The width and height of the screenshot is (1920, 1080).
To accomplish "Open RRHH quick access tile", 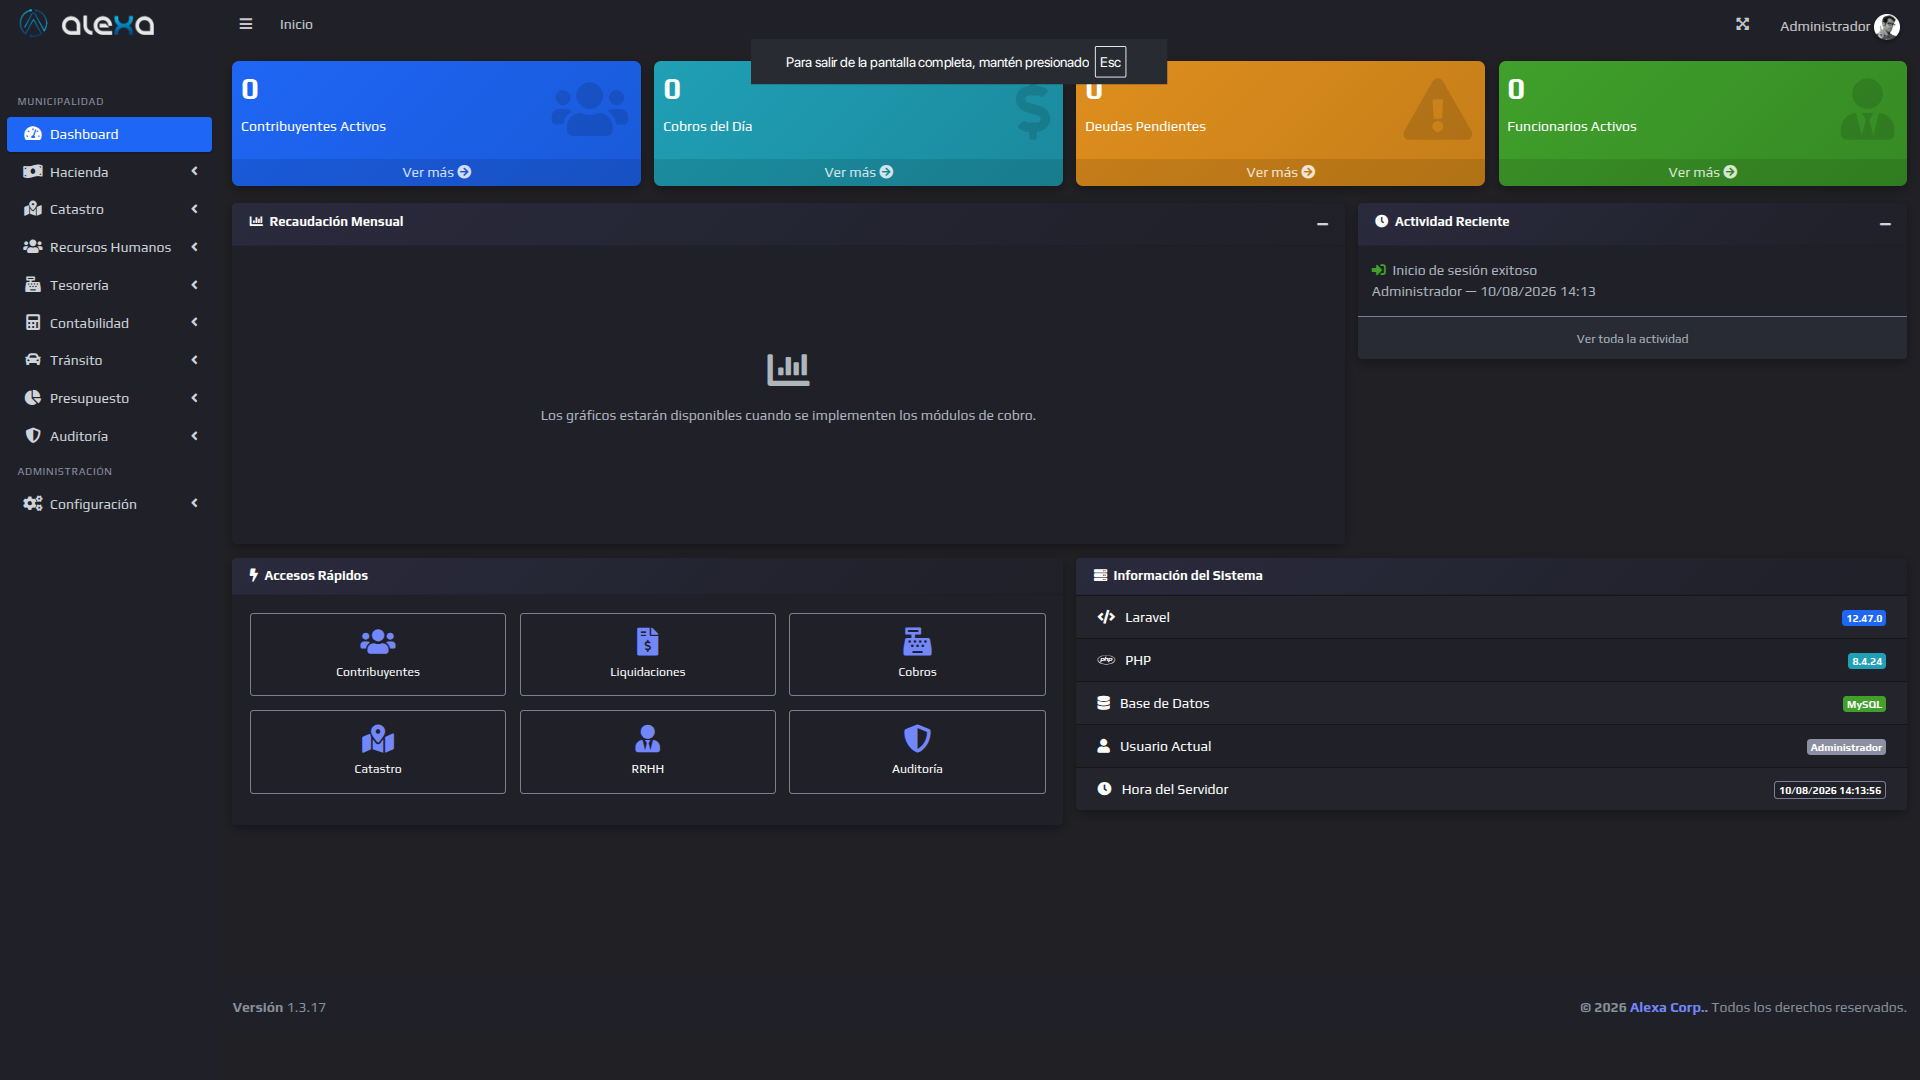I will (x=648, y=752).
